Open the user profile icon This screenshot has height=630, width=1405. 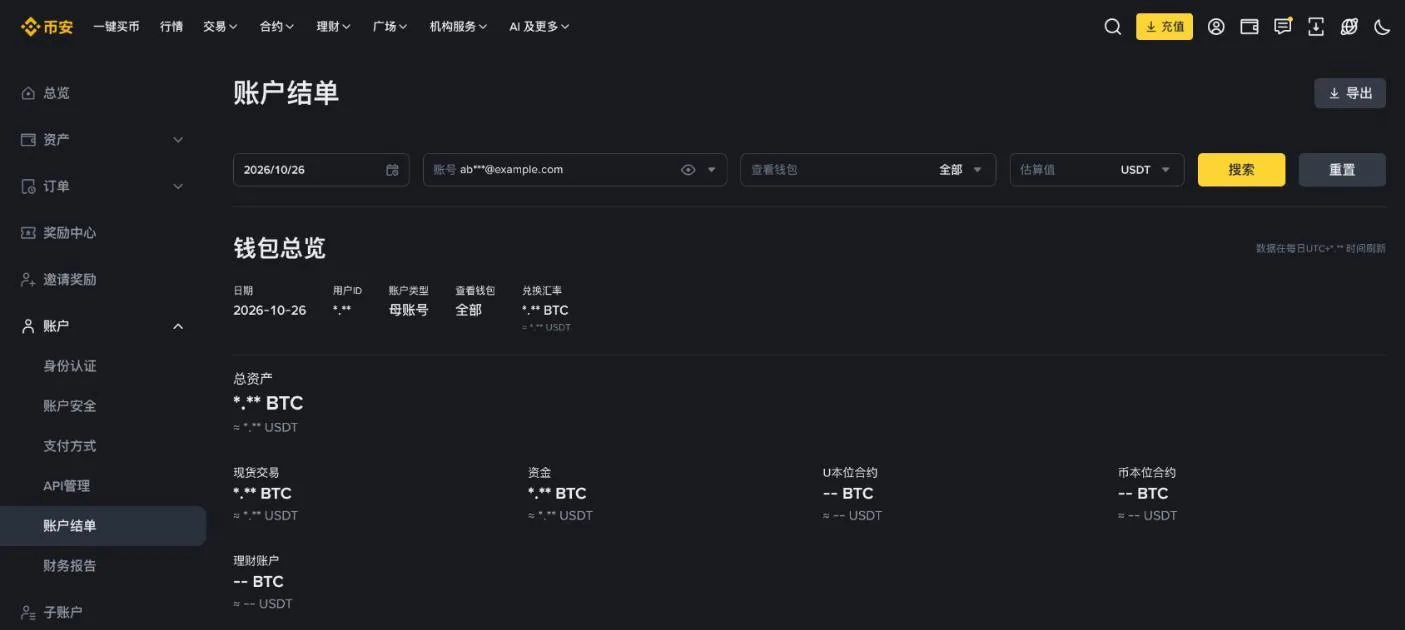pyautogui.click(x=1216, y=27)
